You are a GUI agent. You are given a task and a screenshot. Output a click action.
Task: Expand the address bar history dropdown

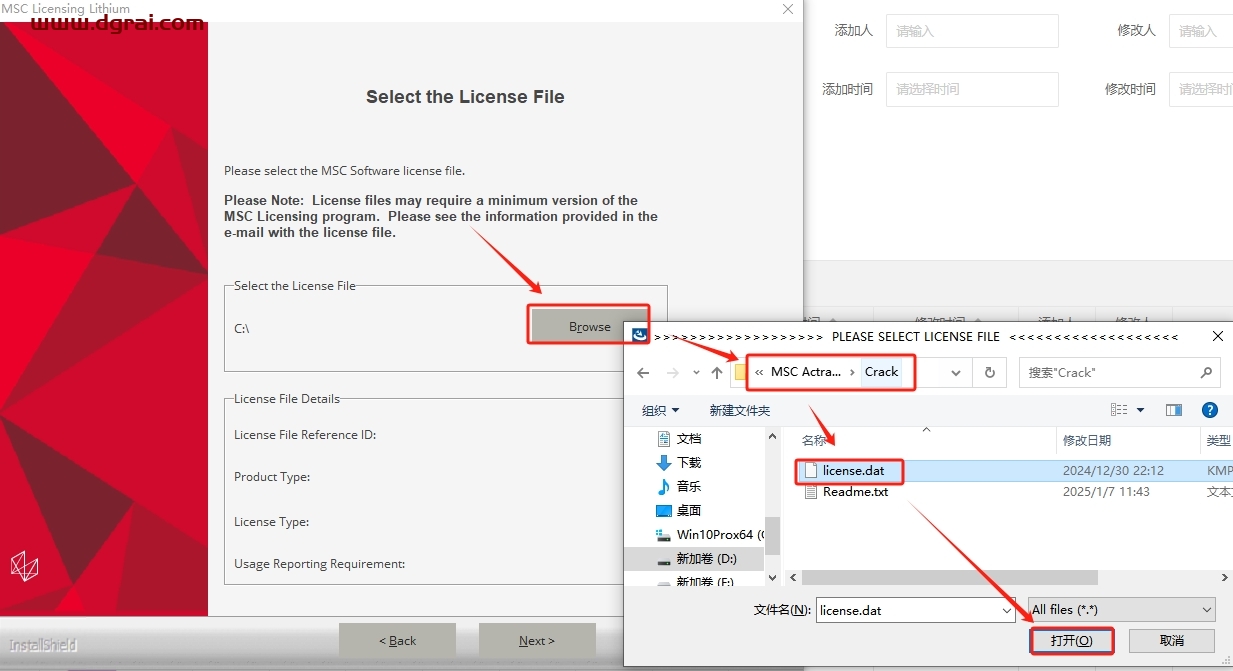point(957,372)
